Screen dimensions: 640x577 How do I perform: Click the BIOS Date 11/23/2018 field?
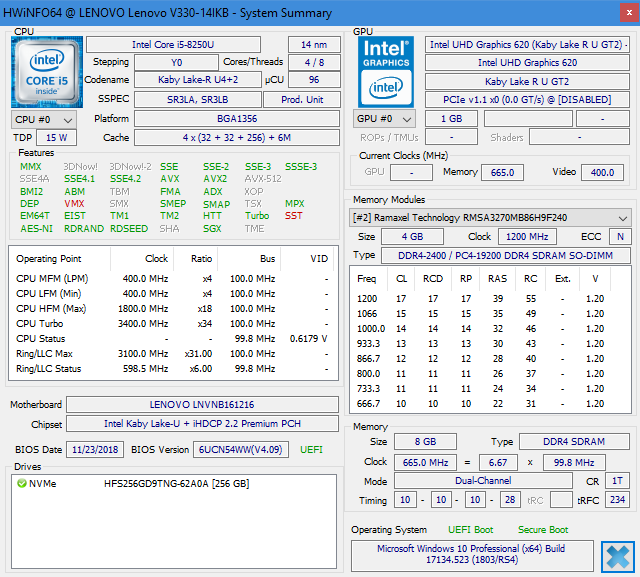click(95, 449)
